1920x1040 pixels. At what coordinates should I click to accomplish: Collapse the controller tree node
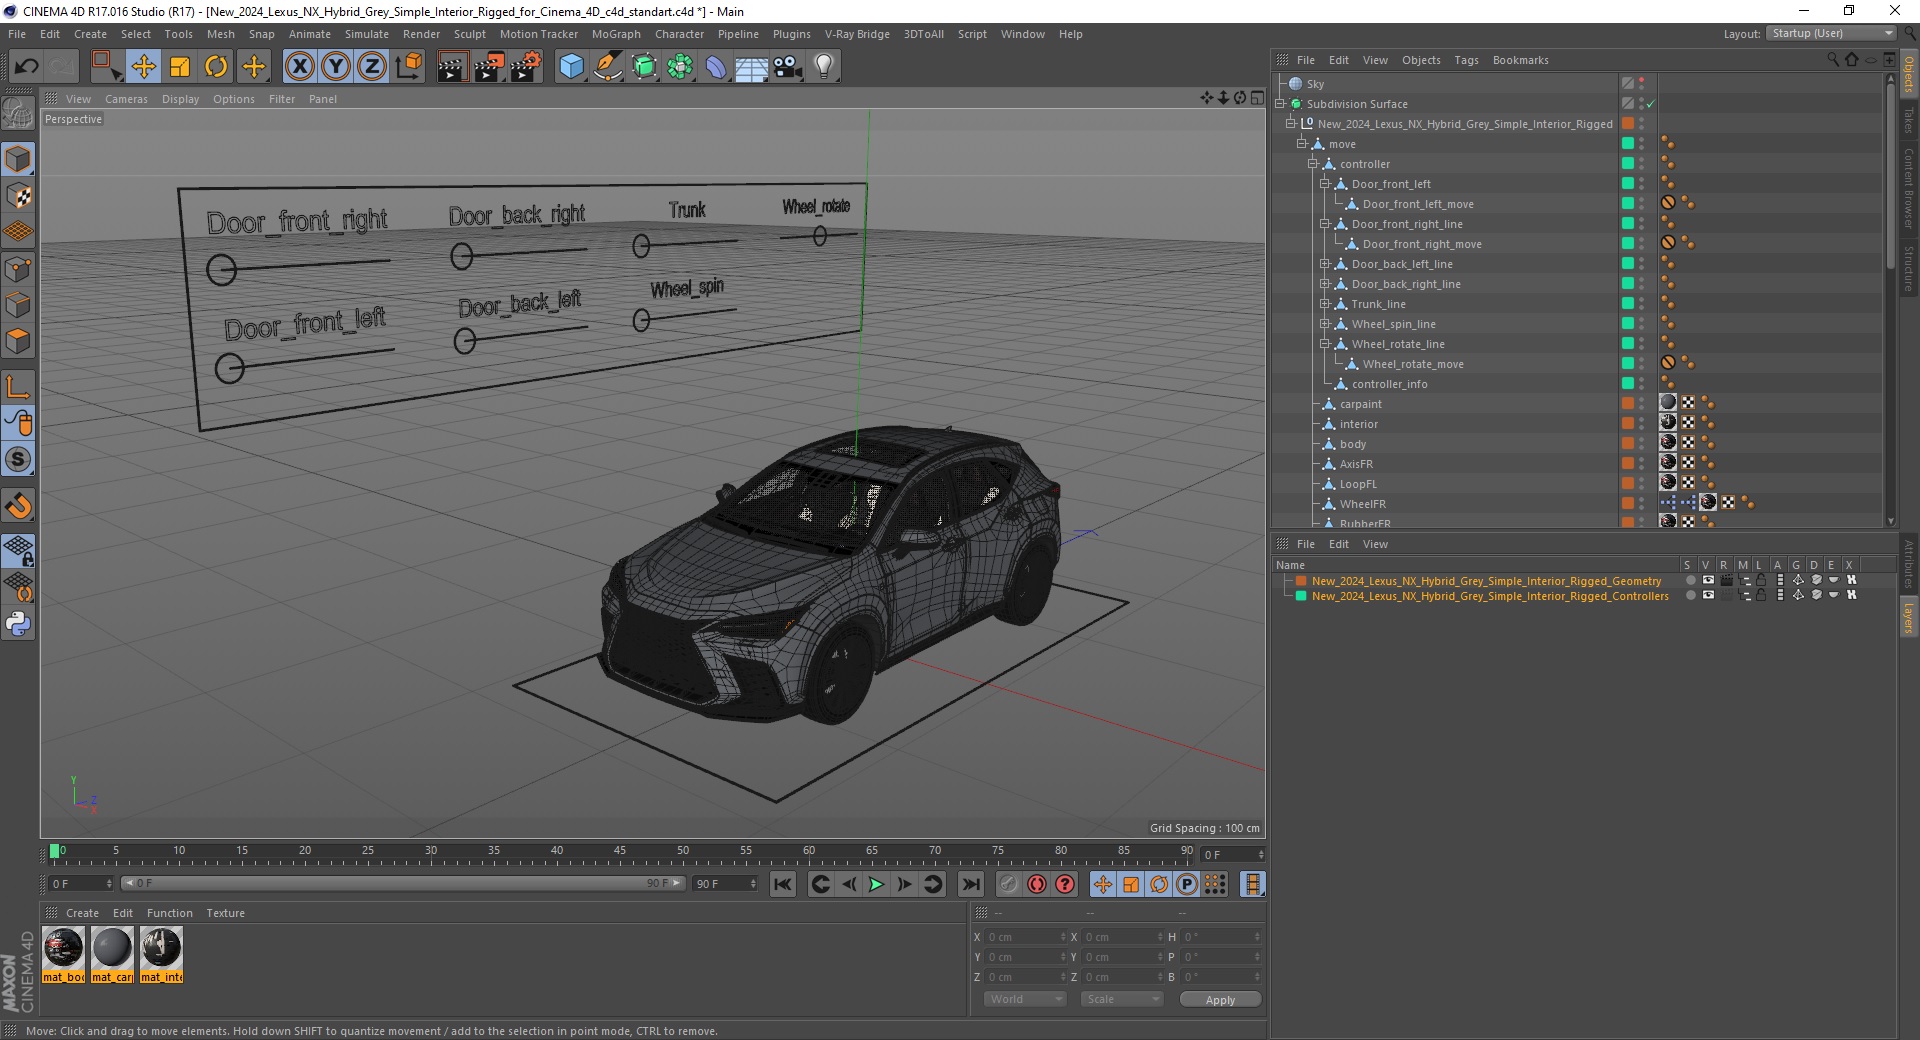click(1313, 164)
